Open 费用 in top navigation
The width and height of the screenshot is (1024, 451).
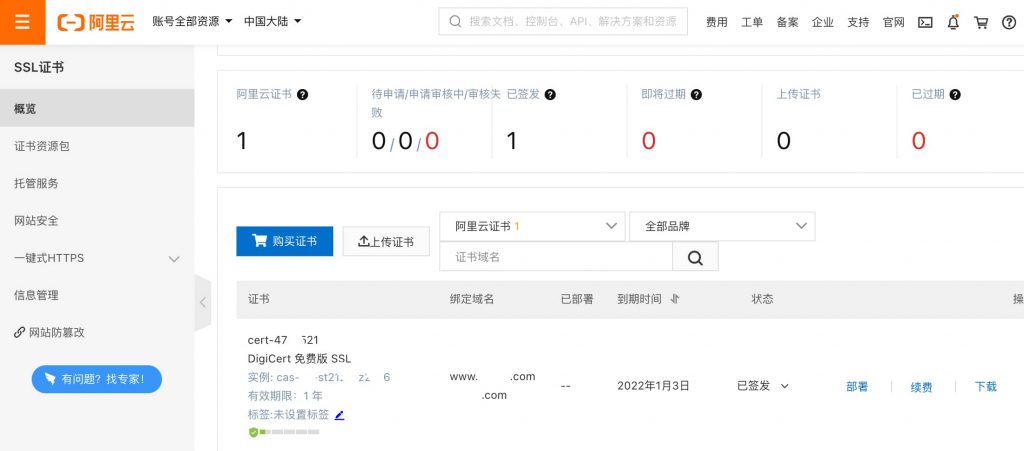pos(716,22)
